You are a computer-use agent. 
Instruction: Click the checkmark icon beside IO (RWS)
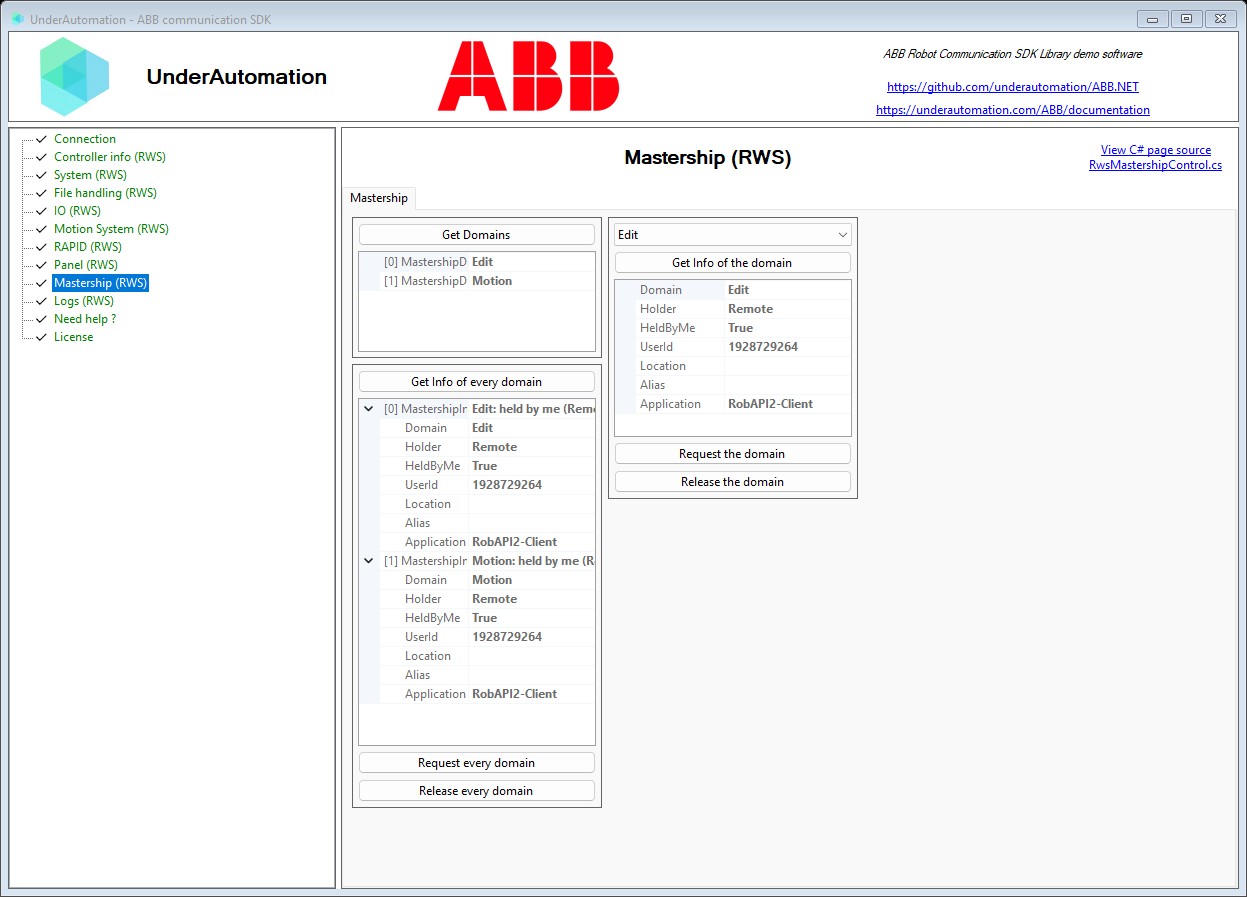click(41, 211)
